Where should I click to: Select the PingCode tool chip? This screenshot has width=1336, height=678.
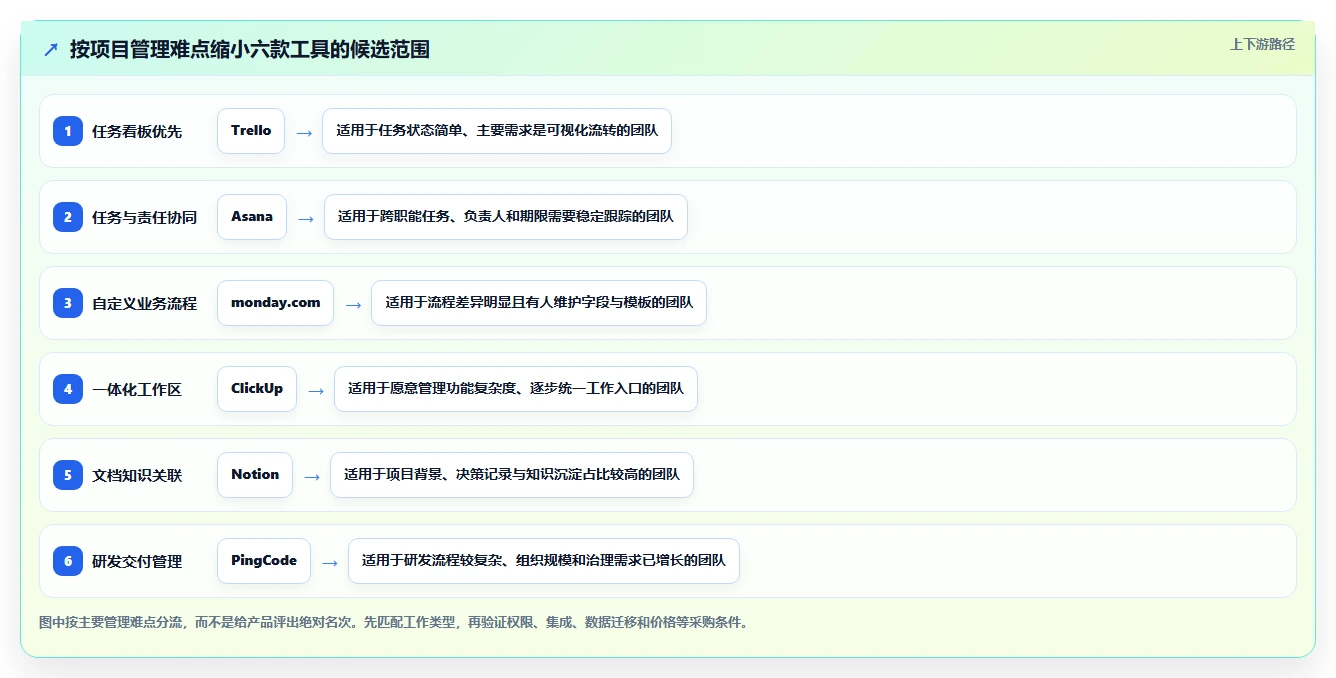pyautogui.click(x=264, y=561)
